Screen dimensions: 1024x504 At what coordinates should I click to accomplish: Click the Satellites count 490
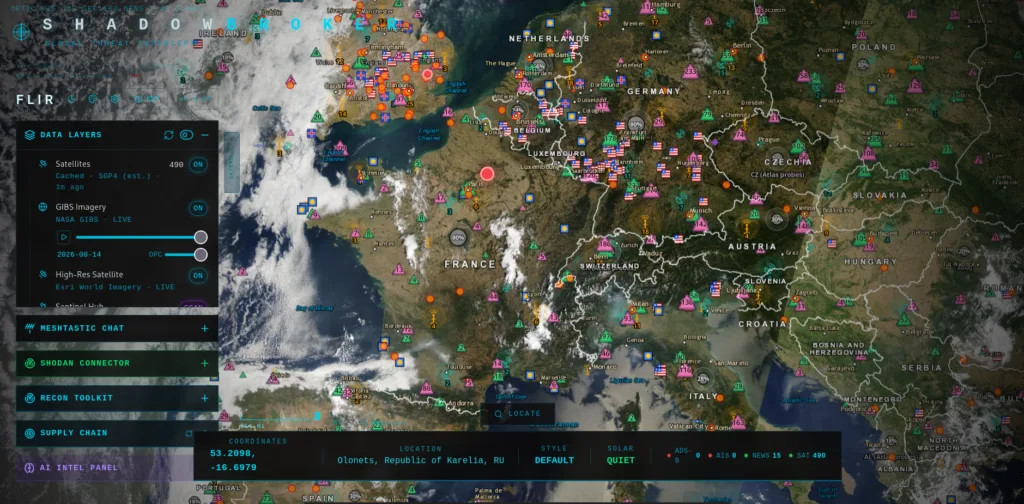tap(176, 165)
